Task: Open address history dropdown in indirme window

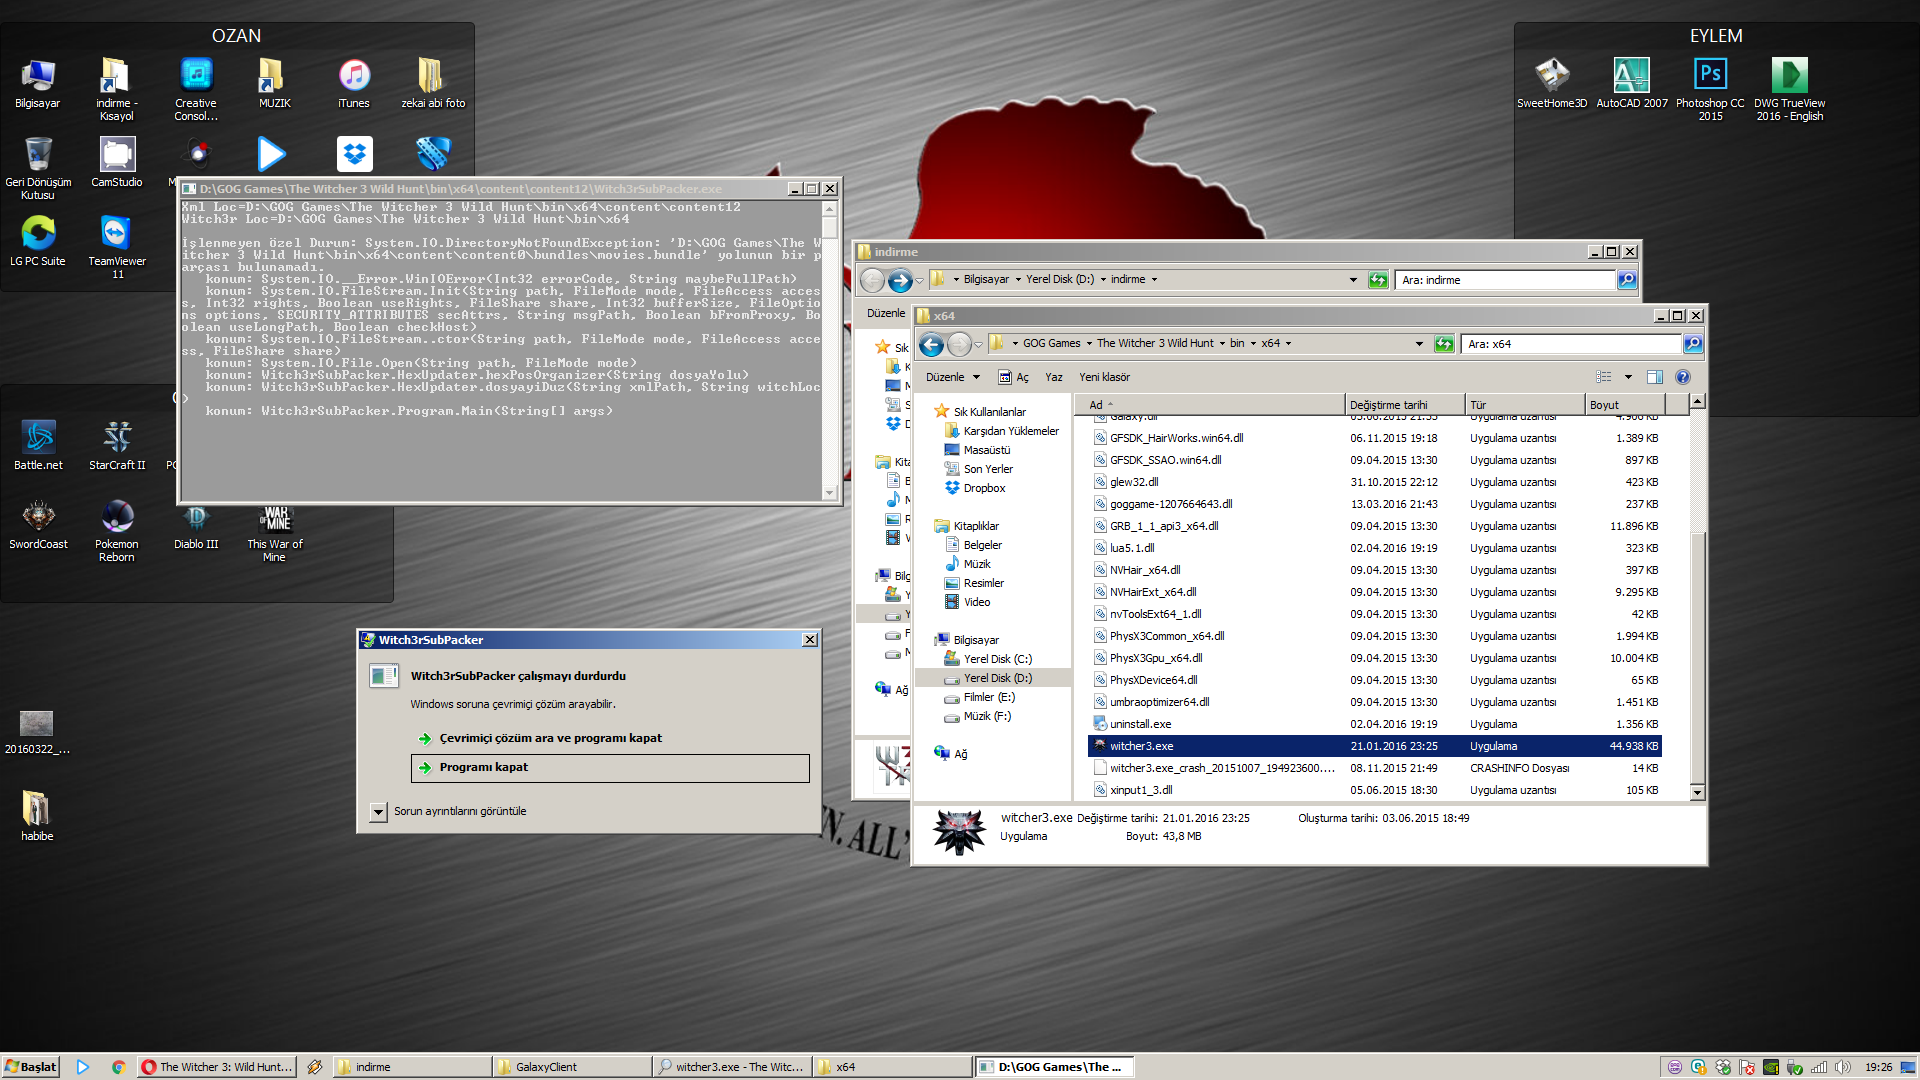Action: pos(1353,280)
